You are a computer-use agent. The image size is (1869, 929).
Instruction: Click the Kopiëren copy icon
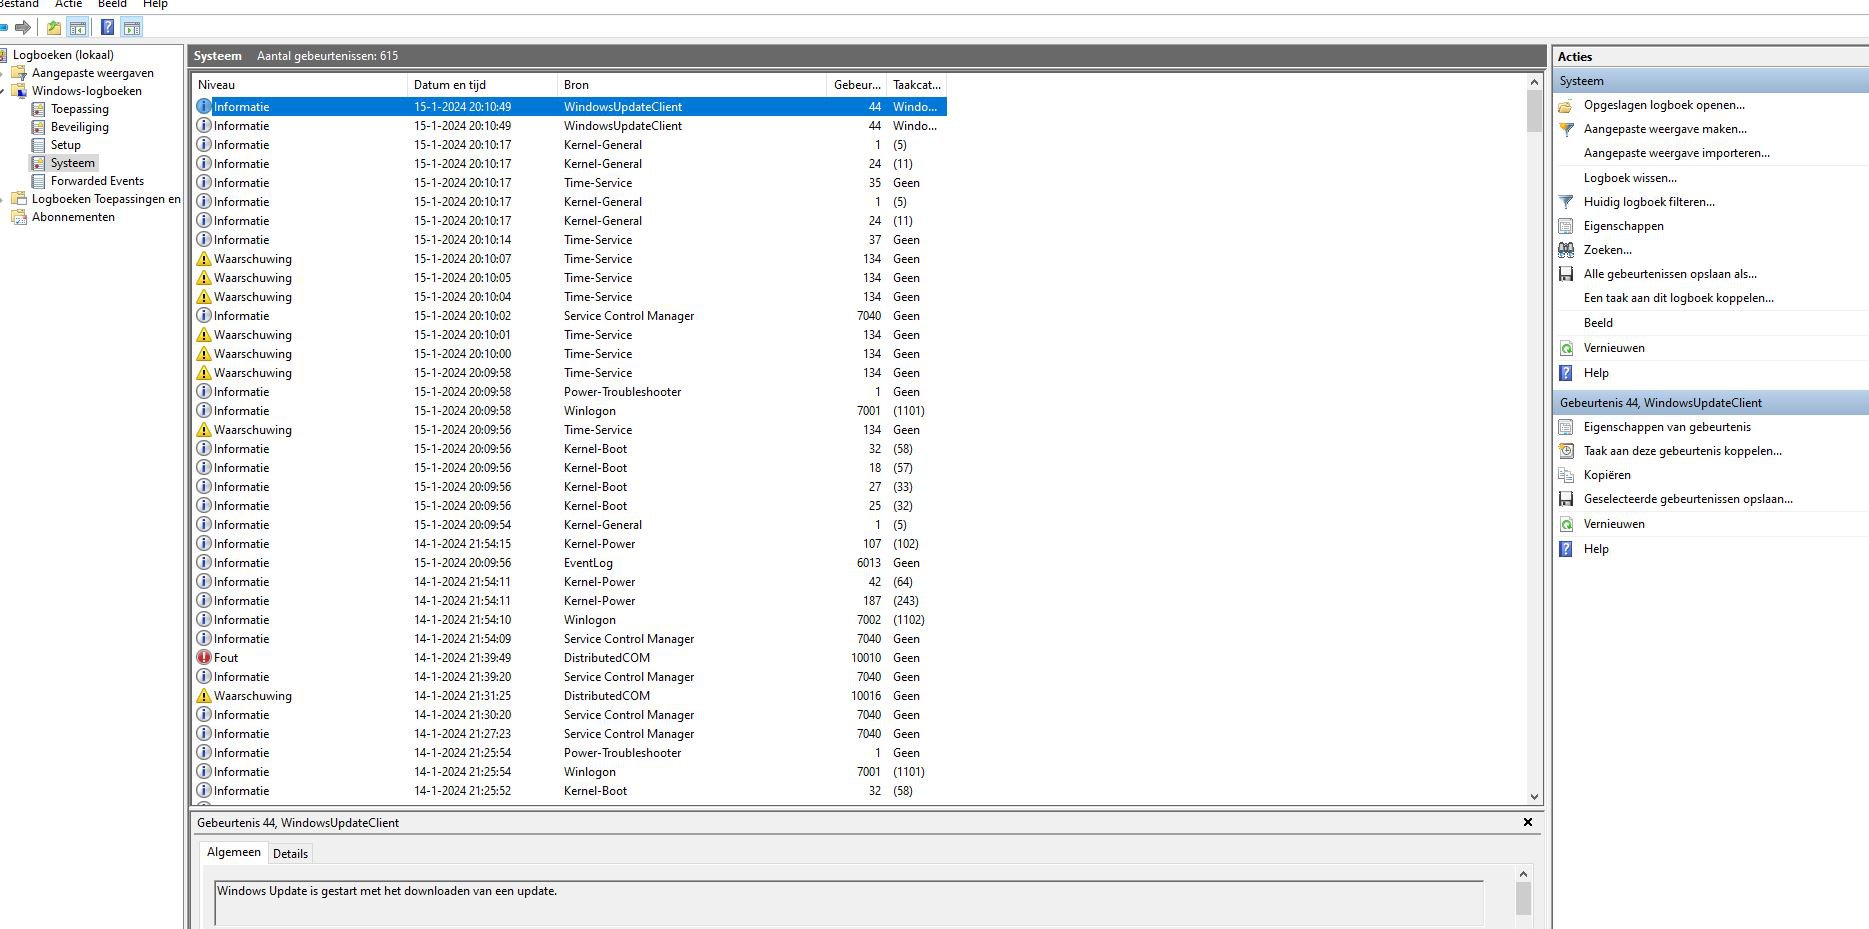[x=1566, y=475]
